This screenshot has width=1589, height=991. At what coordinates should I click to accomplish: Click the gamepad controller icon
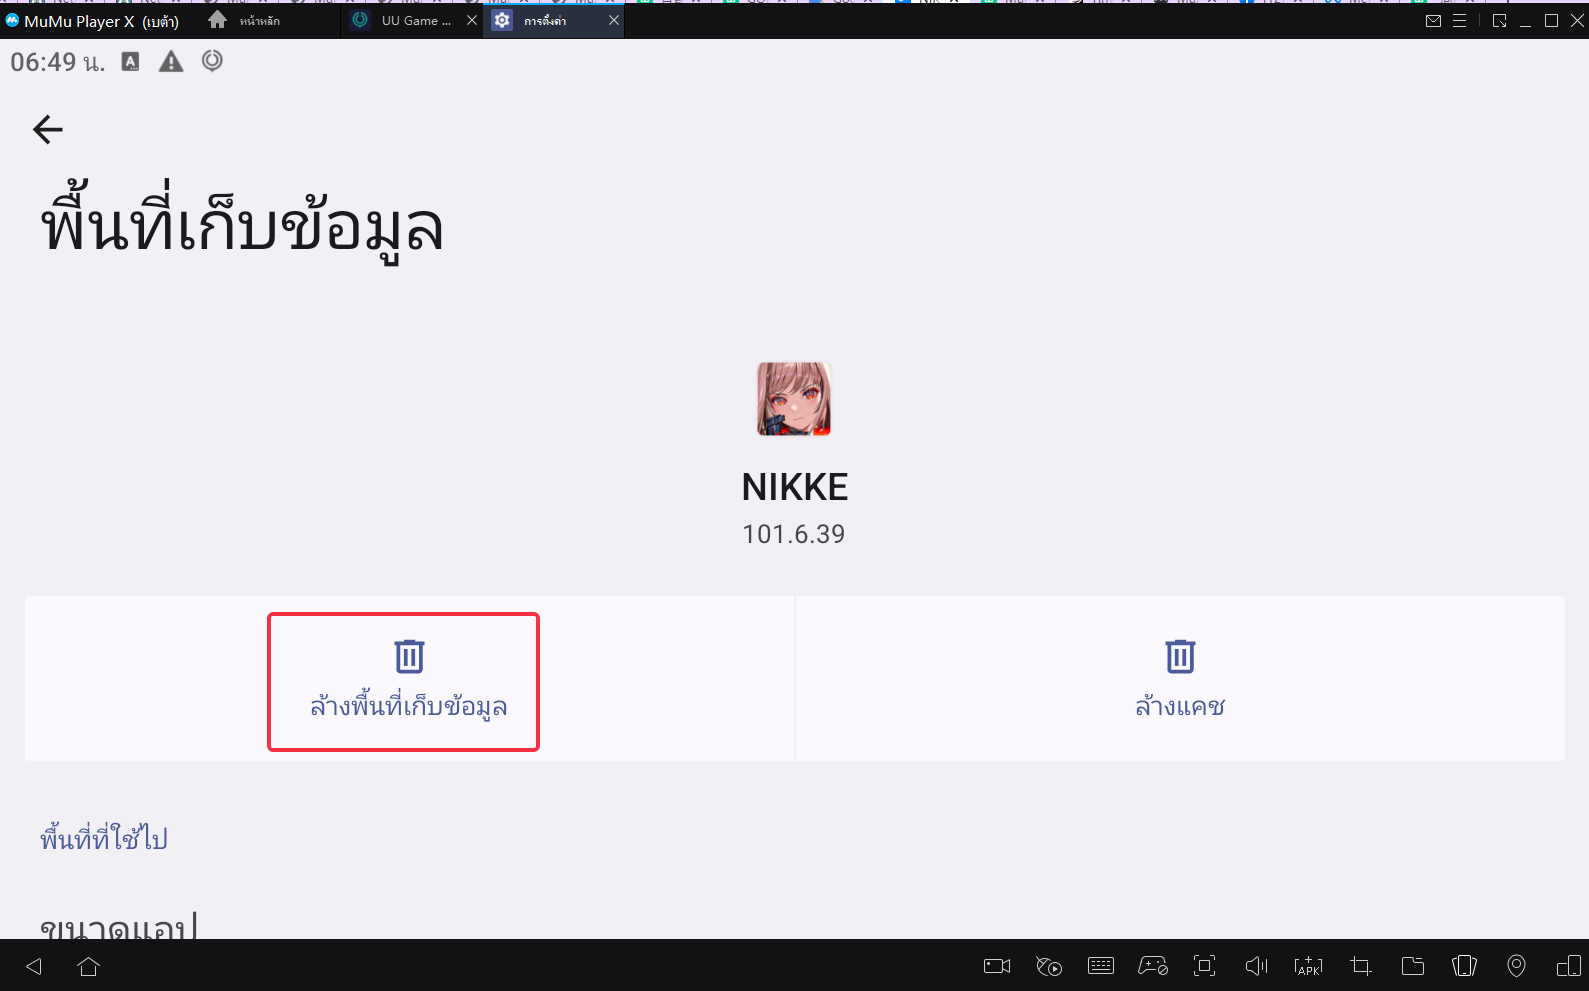click(1153, 966)
